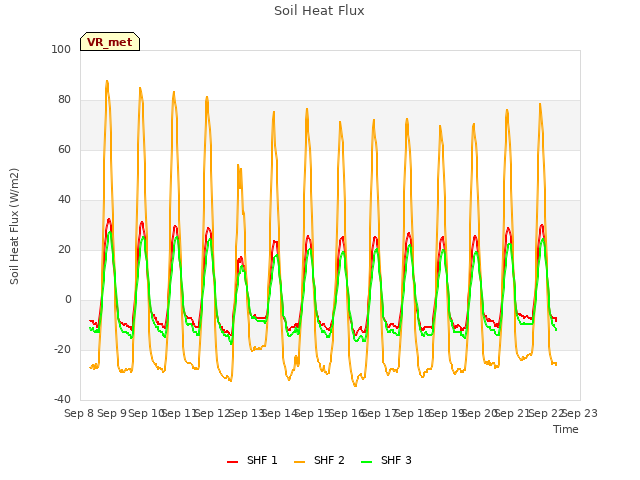
Task: Click the -40 y-axis tick label
Action: point(62,399)
